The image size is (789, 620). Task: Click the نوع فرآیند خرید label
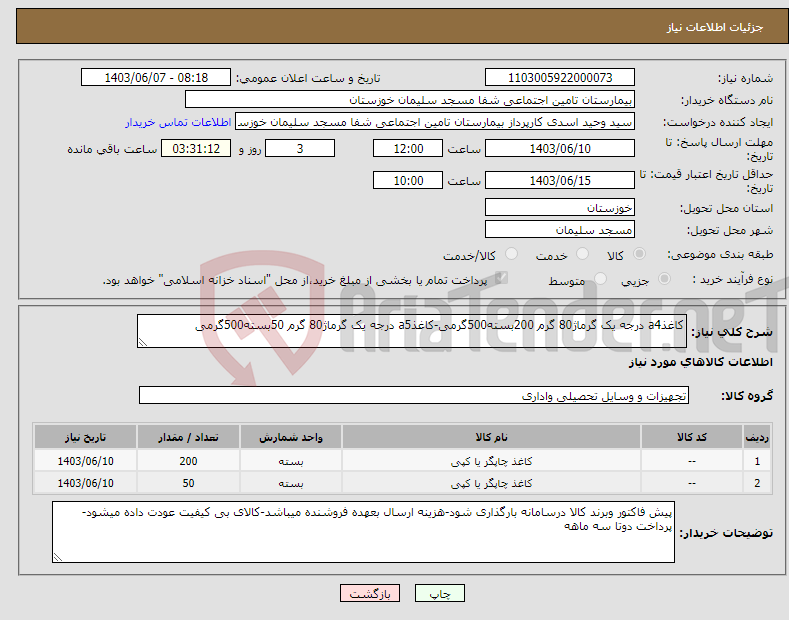(732, 279)
